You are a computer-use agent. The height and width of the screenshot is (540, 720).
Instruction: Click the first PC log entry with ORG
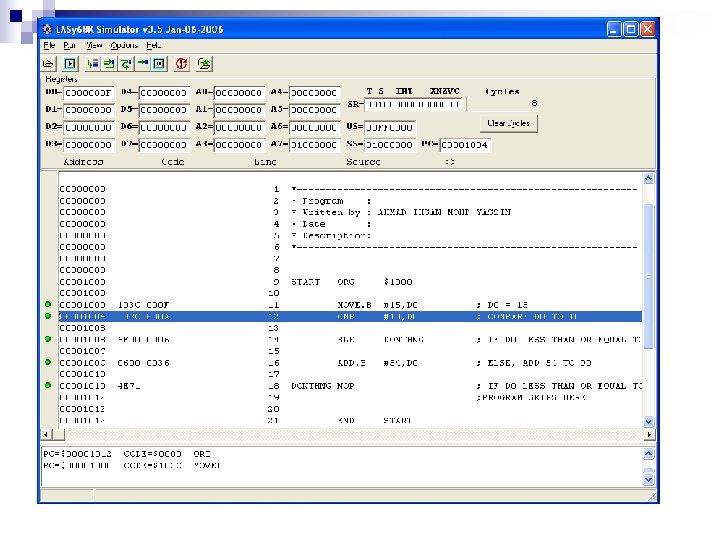[x=127, y=454]
